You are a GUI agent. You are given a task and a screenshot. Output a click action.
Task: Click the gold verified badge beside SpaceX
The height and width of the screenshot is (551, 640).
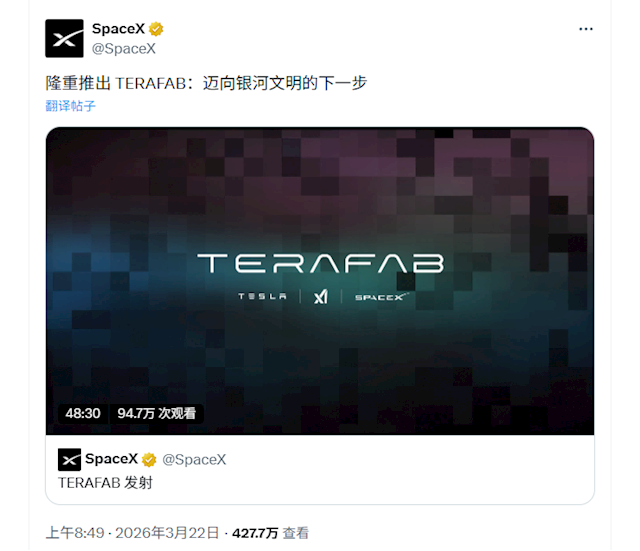pos(156,29)
